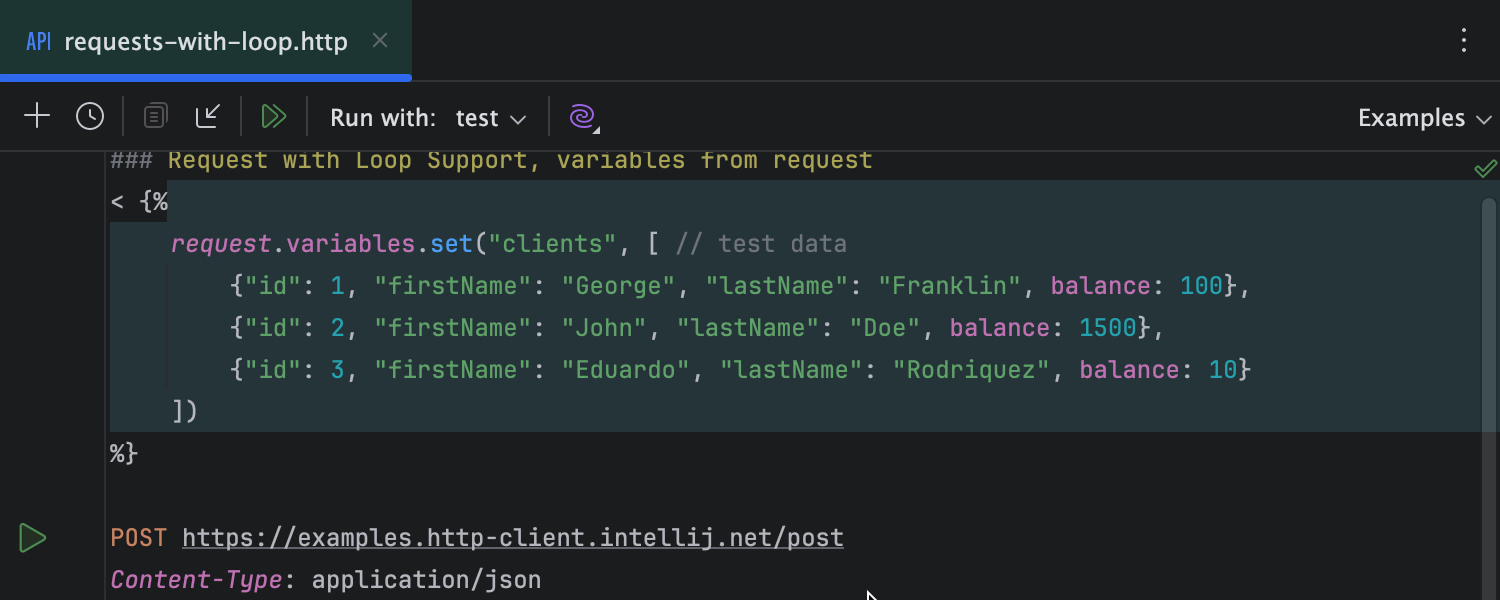This screenshot has height=600, width=1500.
Task: Click the "George" firstName value
Action: (618, 286)
